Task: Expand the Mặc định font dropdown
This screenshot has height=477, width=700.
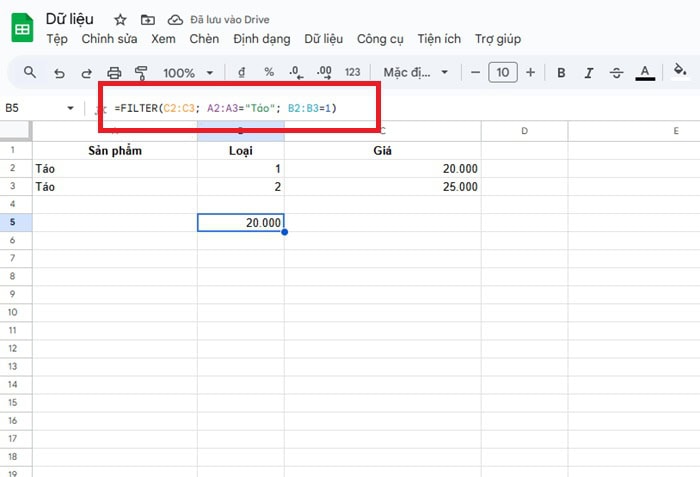Action: tap(413, 72)
